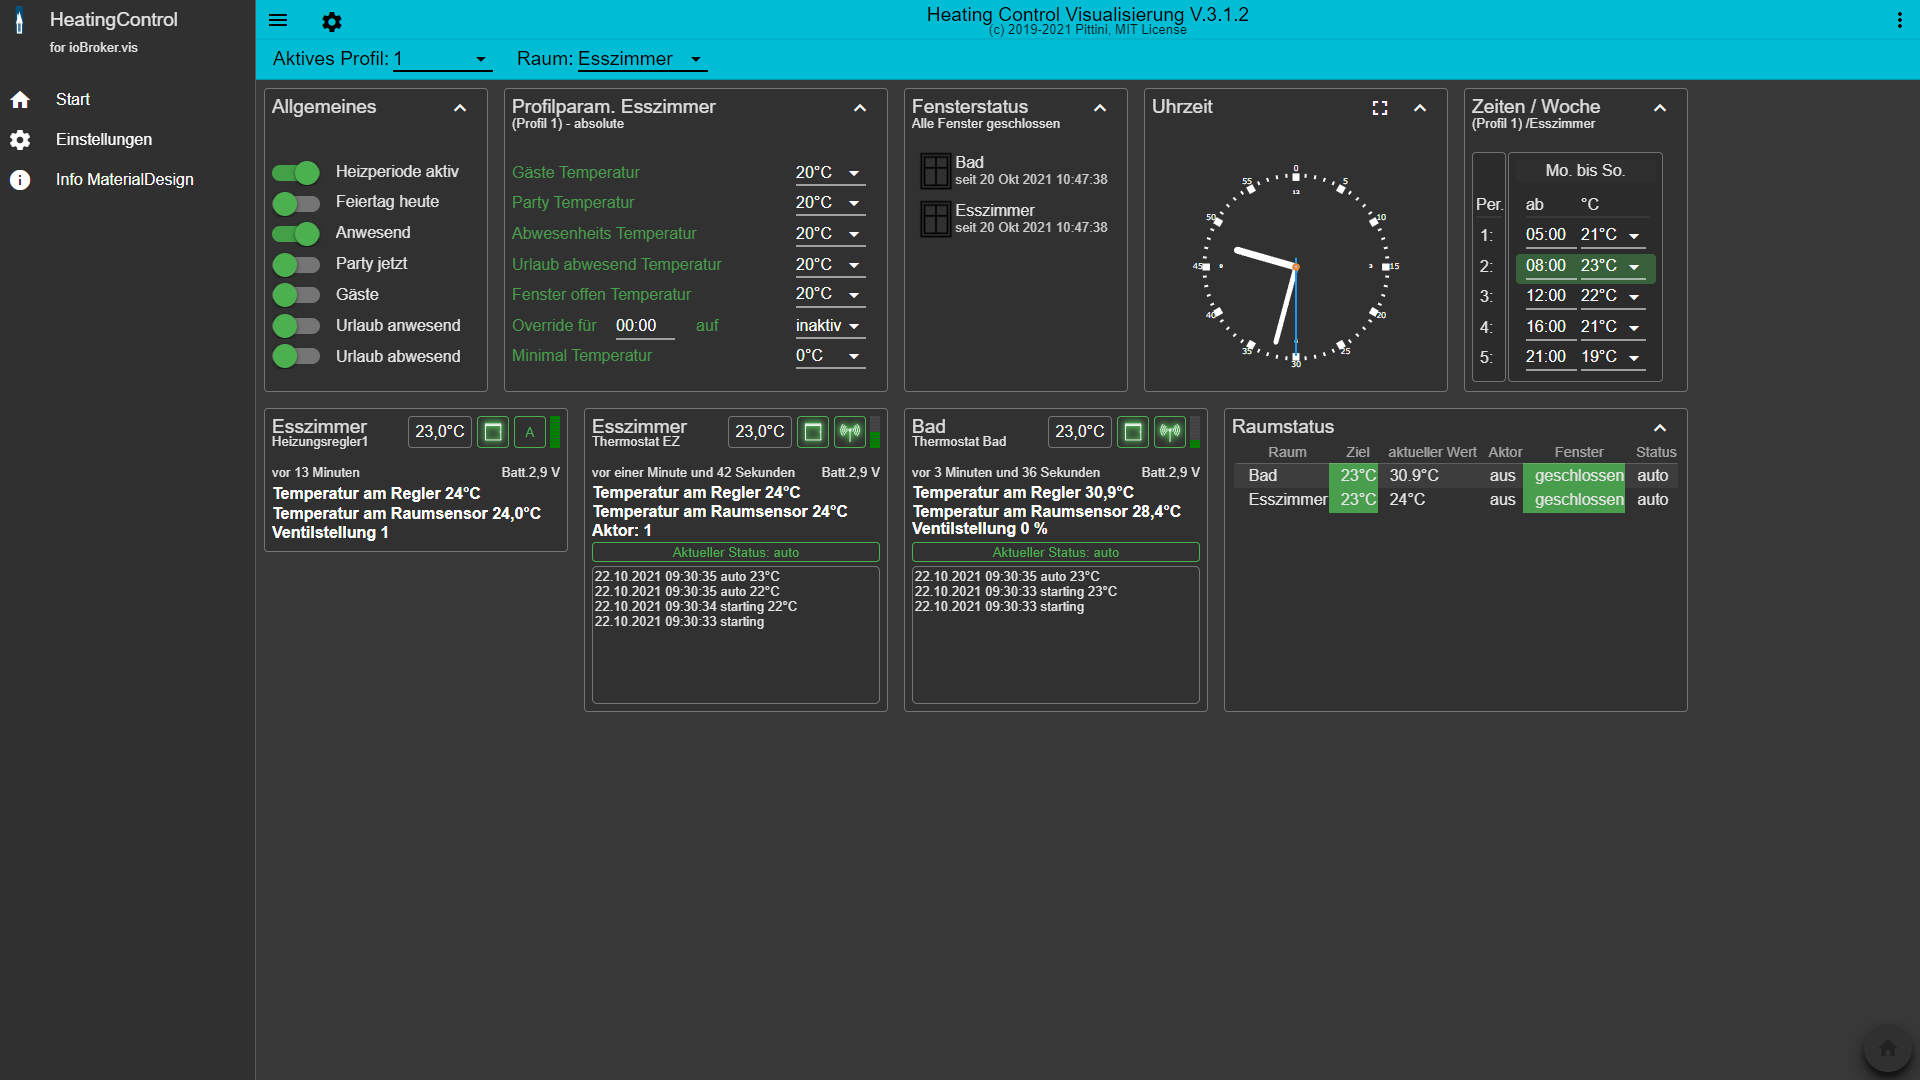
Task: Toggle Urlaub anwesend switch
Action: 296,326
